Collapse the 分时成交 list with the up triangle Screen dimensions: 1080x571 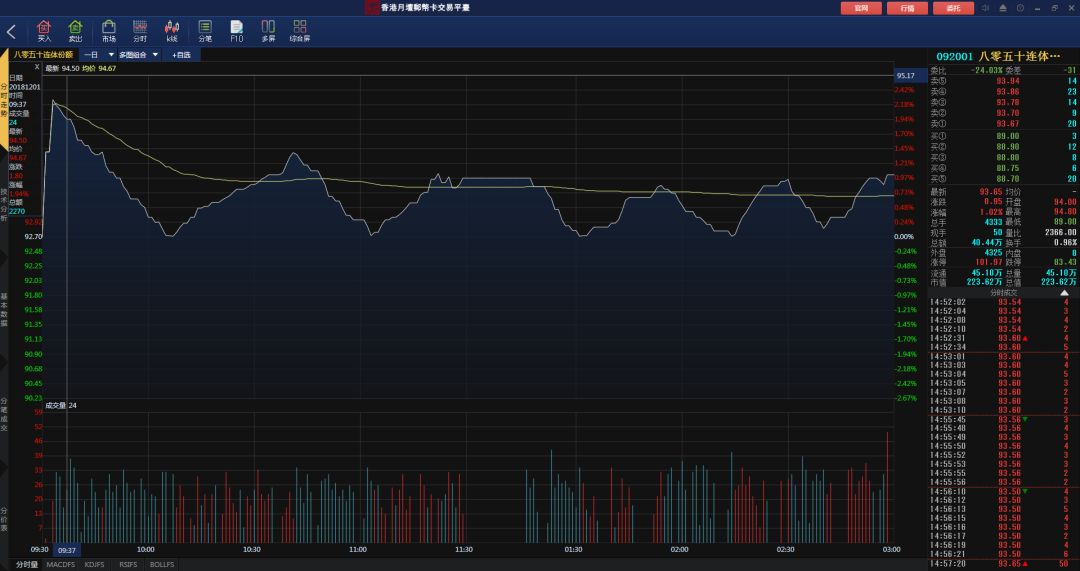point(1064,293)
